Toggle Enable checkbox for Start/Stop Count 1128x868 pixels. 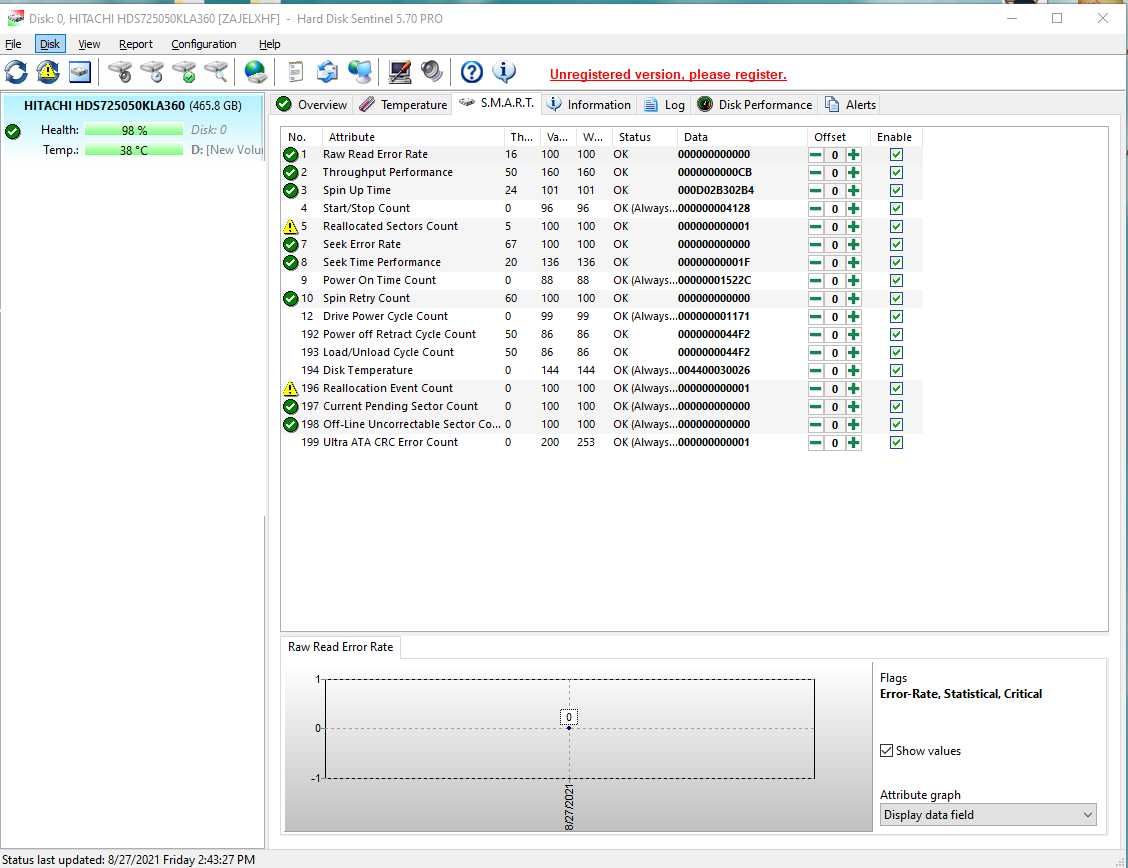(896, 209)
